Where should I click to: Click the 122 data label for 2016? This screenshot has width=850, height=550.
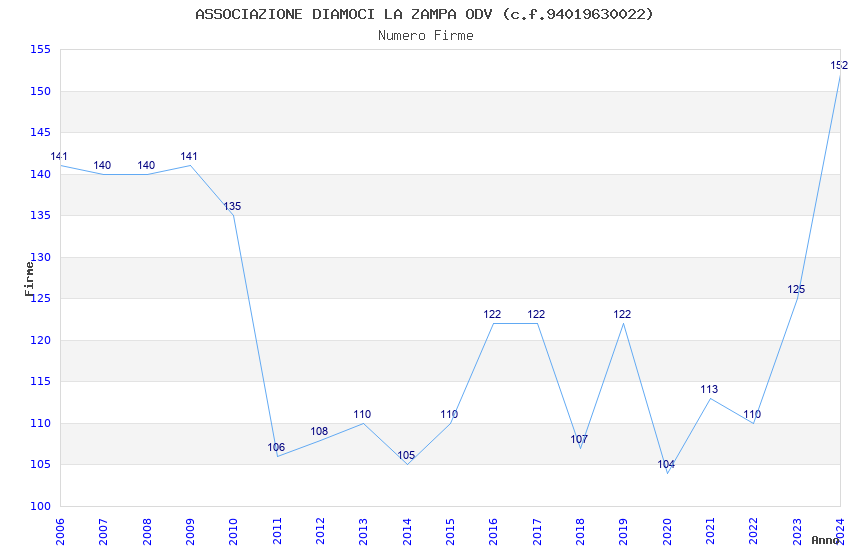492,315
